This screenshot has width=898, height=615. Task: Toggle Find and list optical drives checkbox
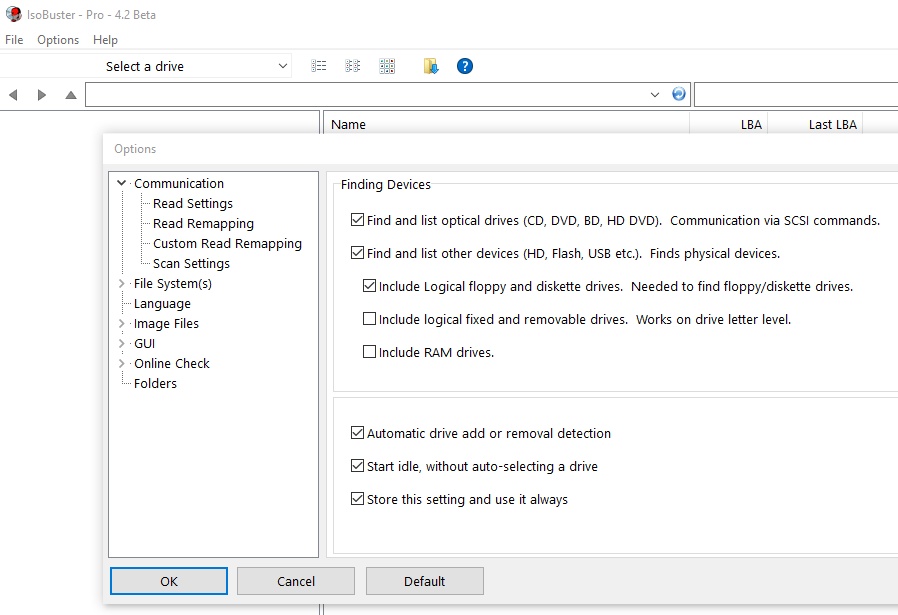point(357,220)
